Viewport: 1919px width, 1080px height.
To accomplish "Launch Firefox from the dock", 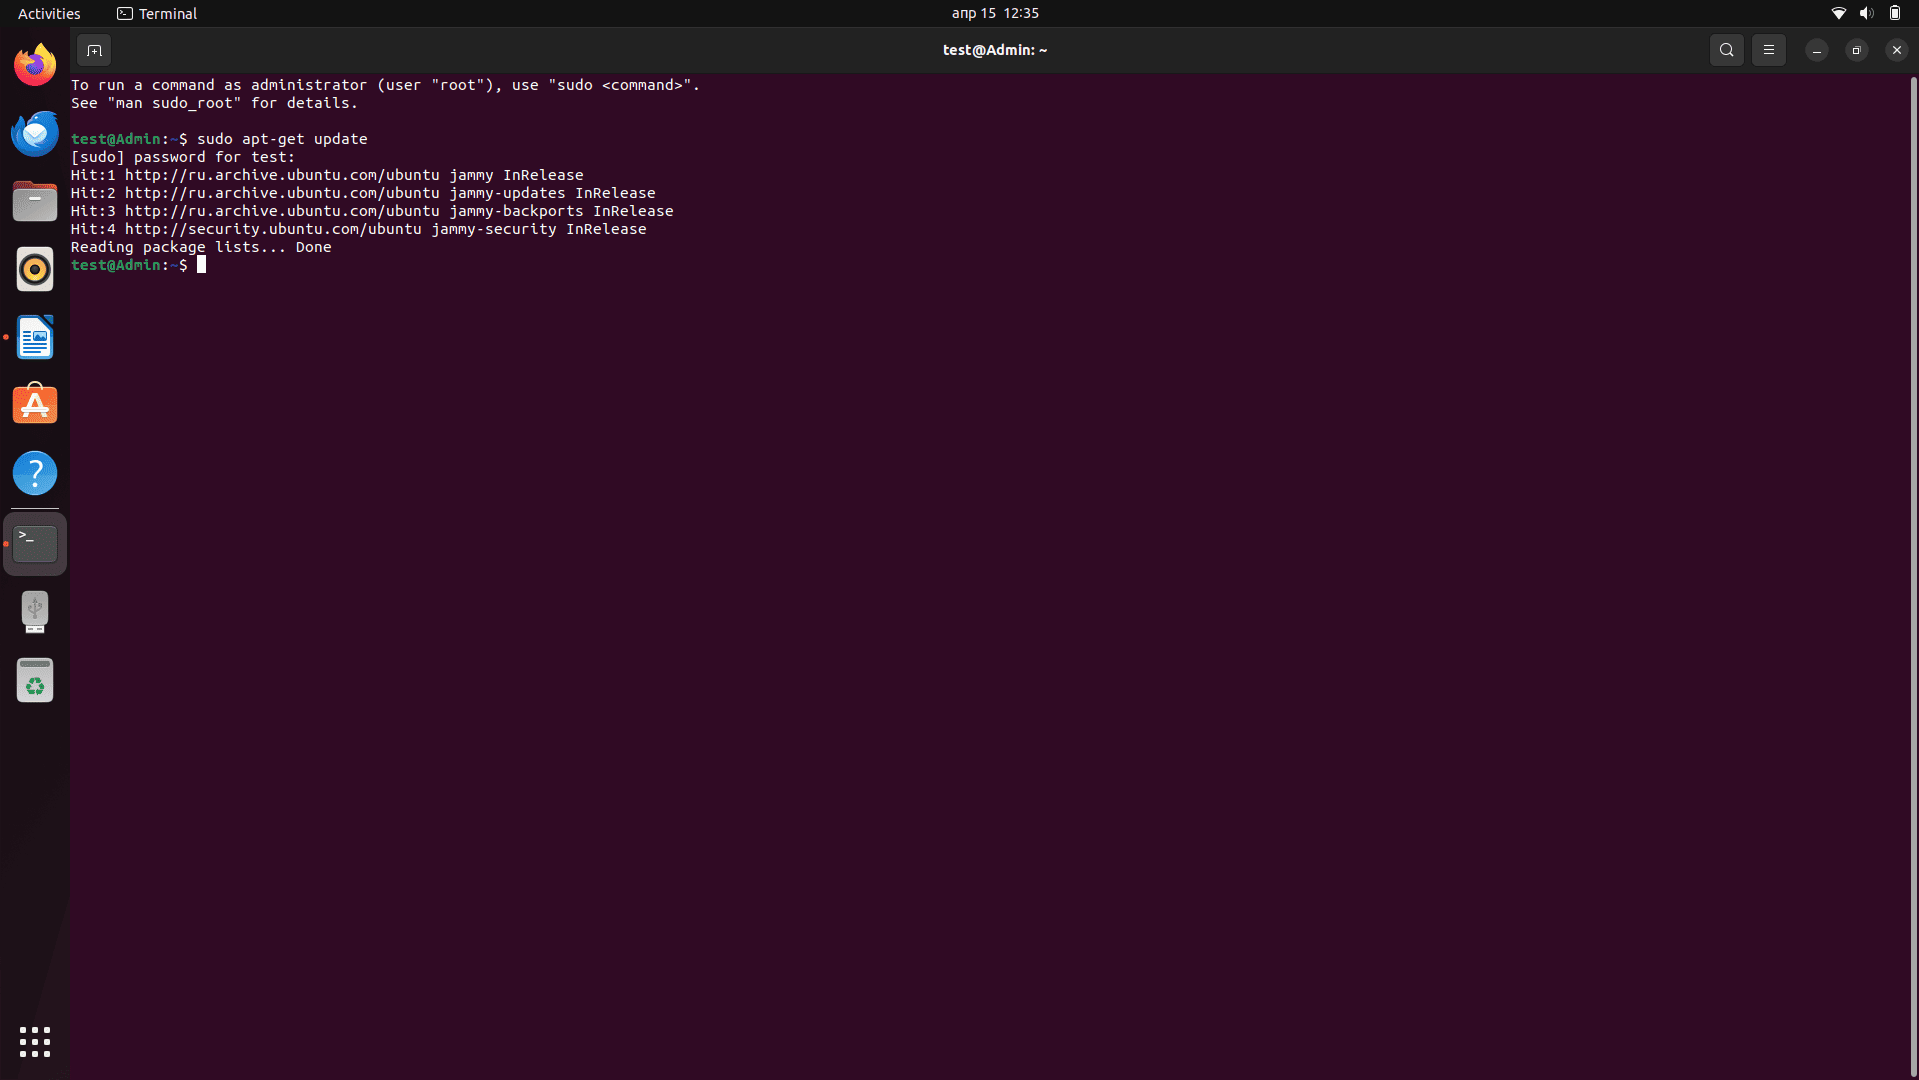I will 35,66.
